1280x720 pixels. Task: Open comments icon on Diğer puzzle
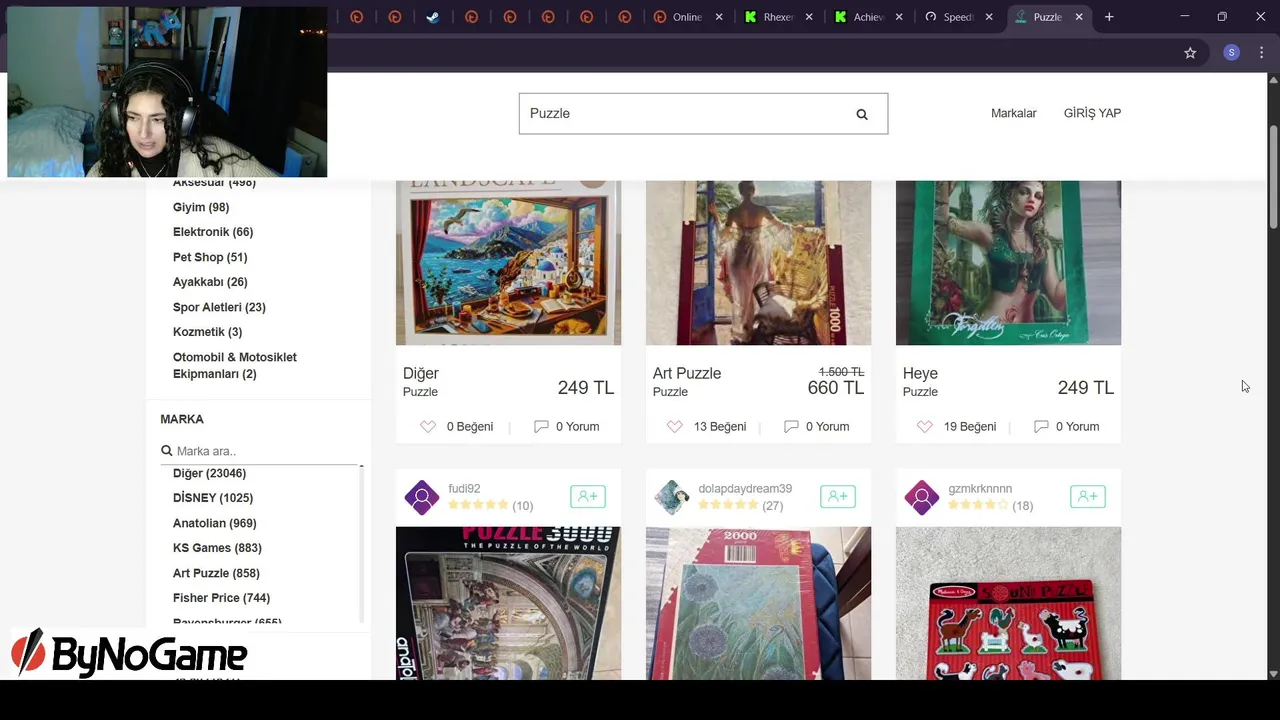tap(541, 427)
